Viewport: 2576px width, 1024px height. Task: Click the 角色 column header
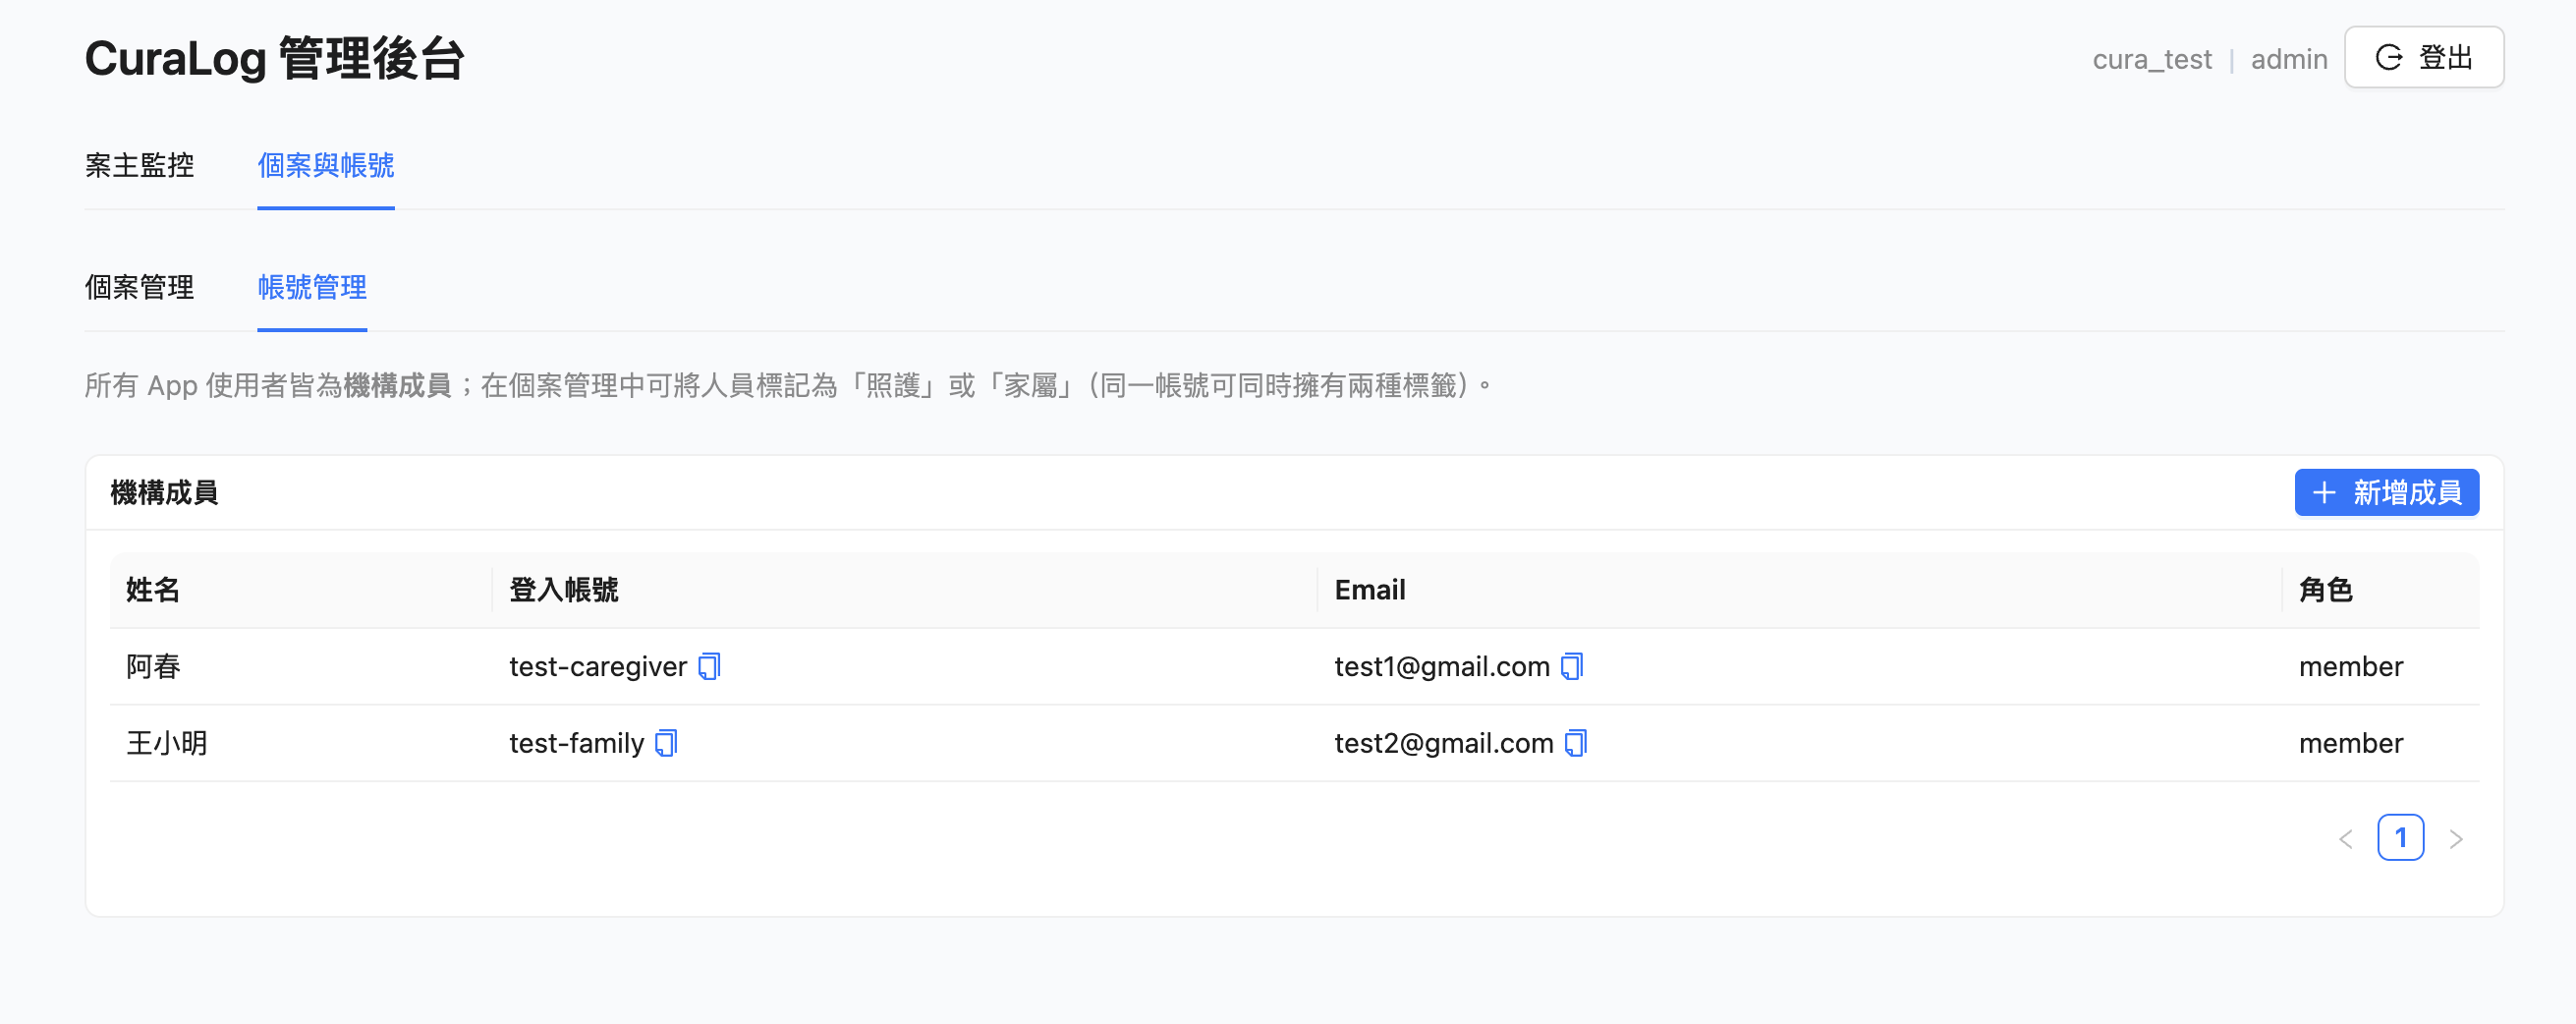2326,590
